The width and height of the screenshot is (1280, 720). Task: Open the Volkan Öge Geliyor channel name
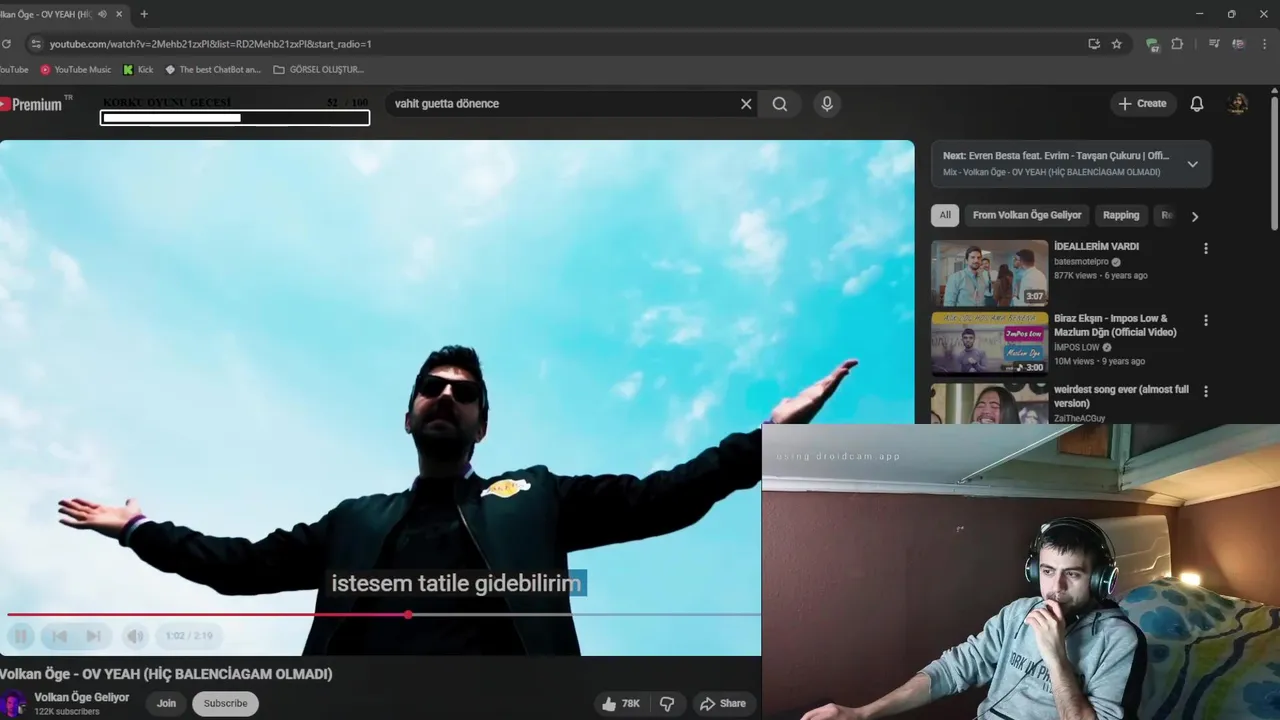coord(82,697)
